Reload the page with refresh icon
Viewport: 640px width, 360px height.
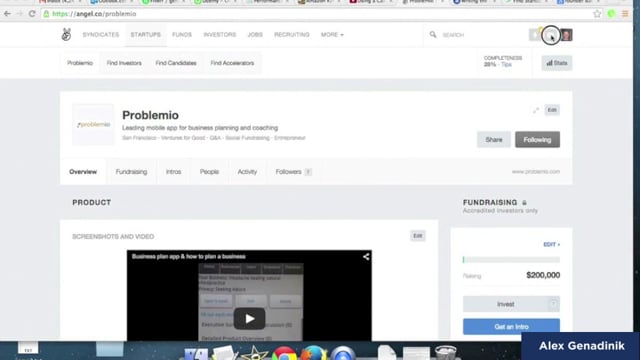click(x=32, y=14)
